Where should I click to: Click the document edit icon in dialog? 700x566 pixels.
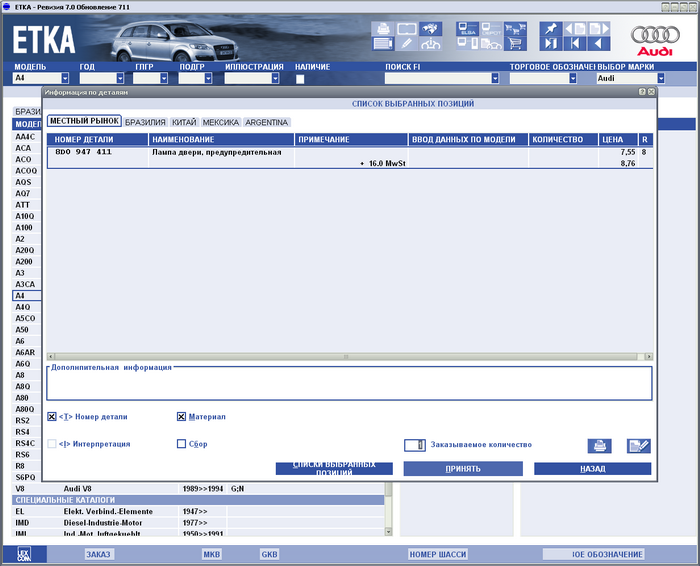click(638, 446)
